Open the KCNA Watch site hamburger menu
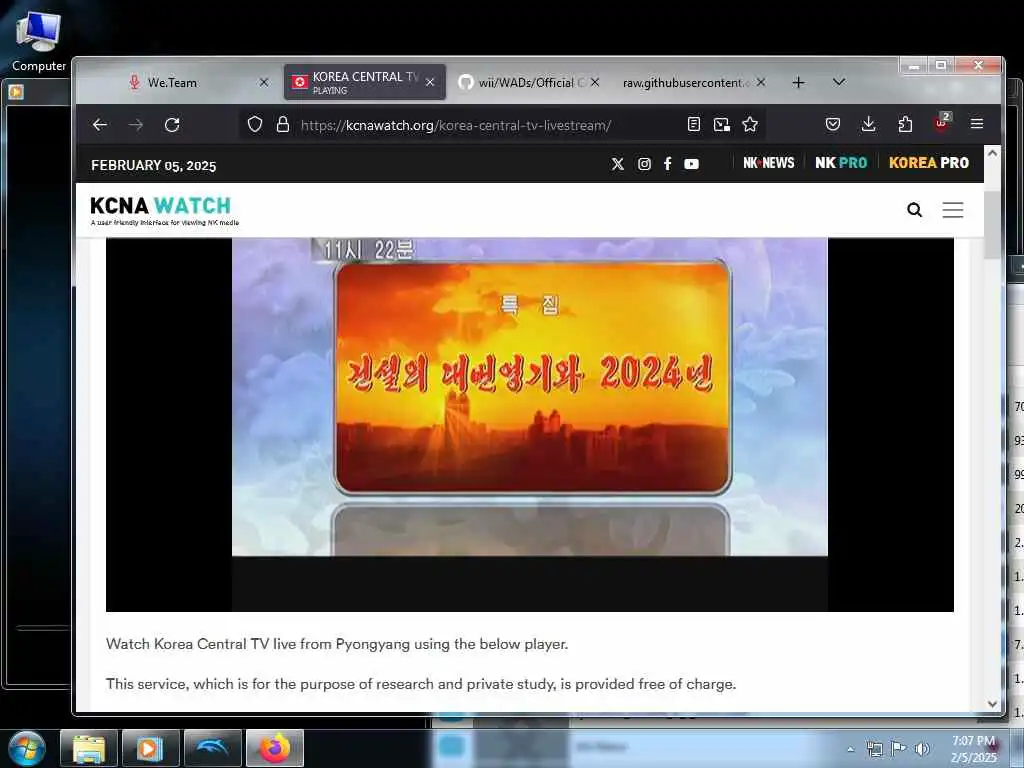 953,210
